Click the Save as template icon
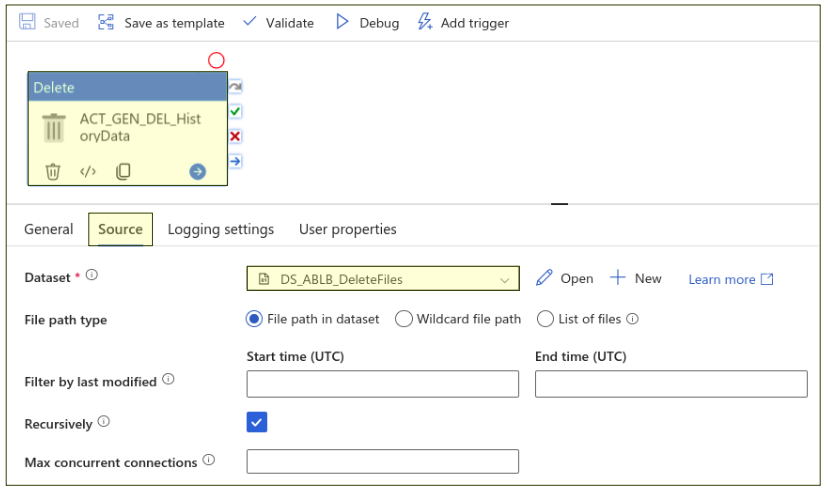This screenshot has width=828, height=491. point(106,22)
